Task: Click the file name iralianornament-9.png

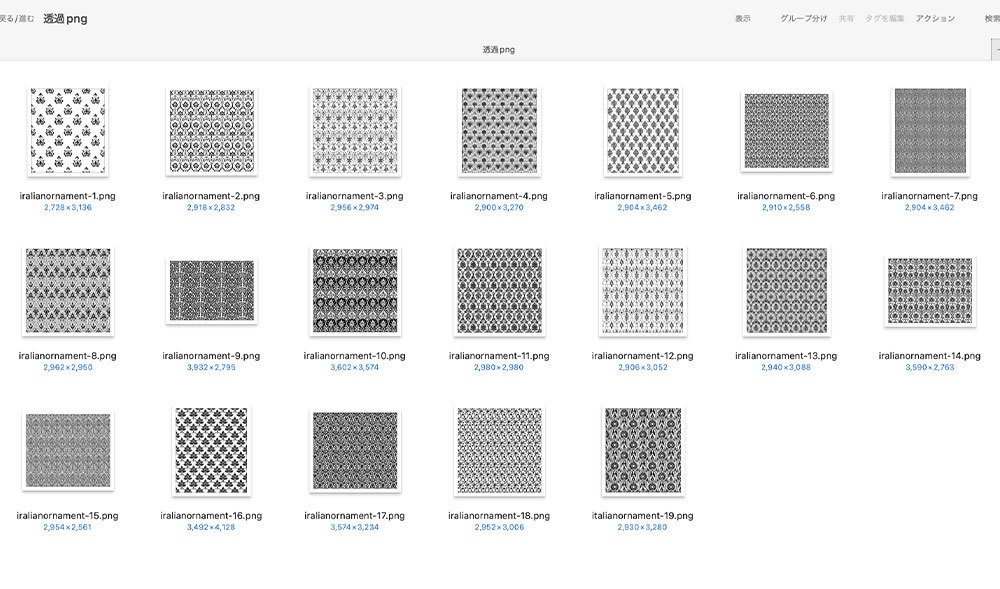Action: click(x=211, y=356)
